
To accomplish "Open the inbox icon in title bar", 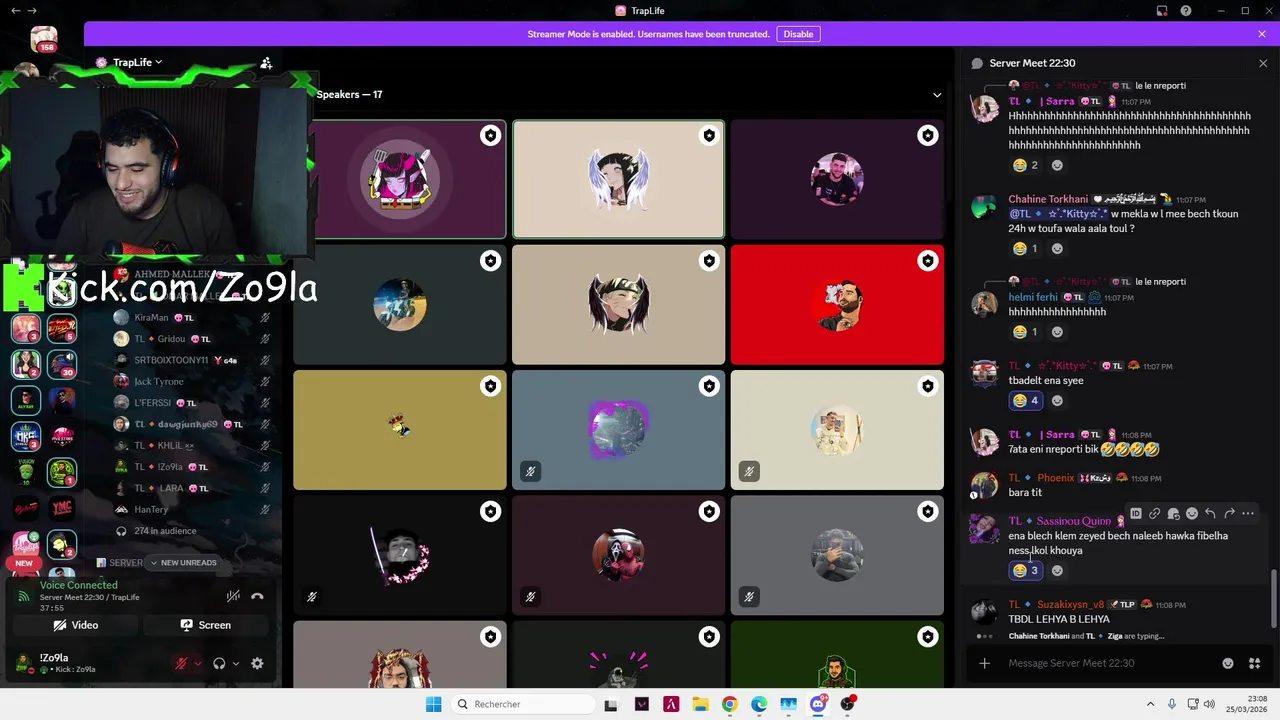I will 1162,11.
